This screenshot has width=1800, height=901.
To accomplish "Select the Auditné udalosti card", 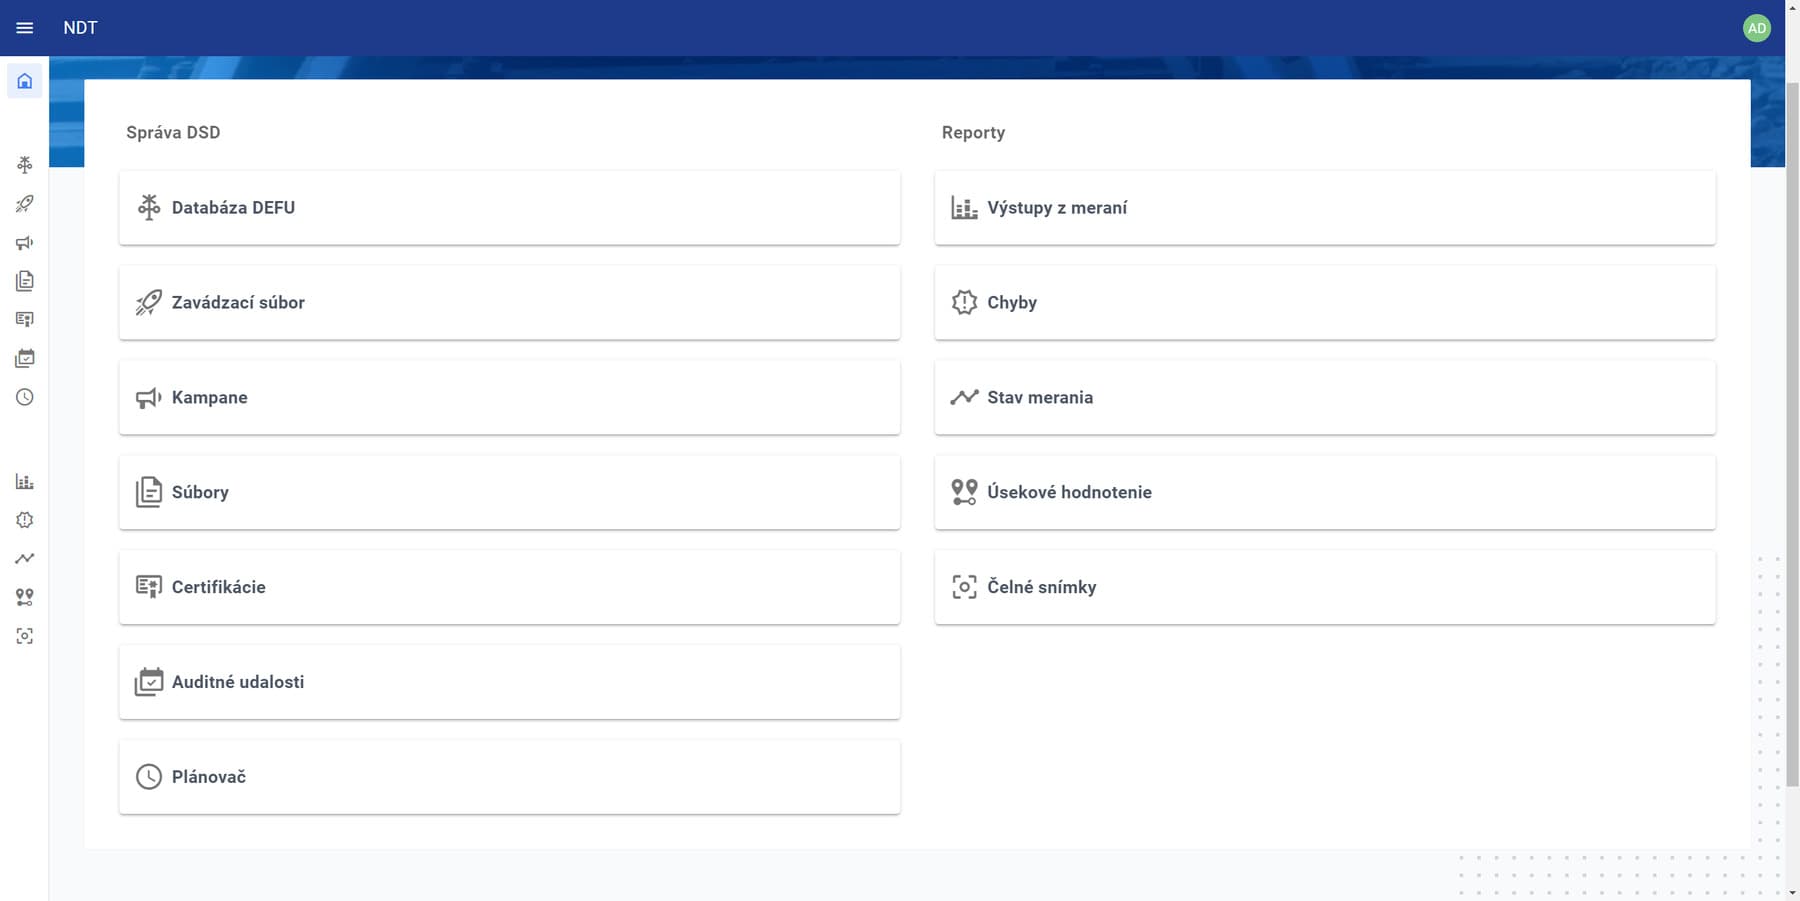I will 510,682.
